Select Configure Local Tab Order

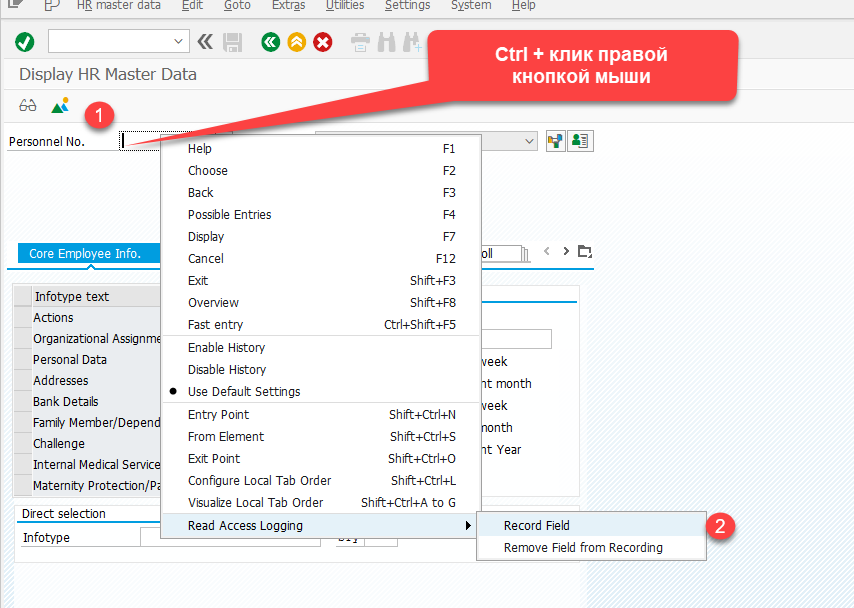[321, 481]
